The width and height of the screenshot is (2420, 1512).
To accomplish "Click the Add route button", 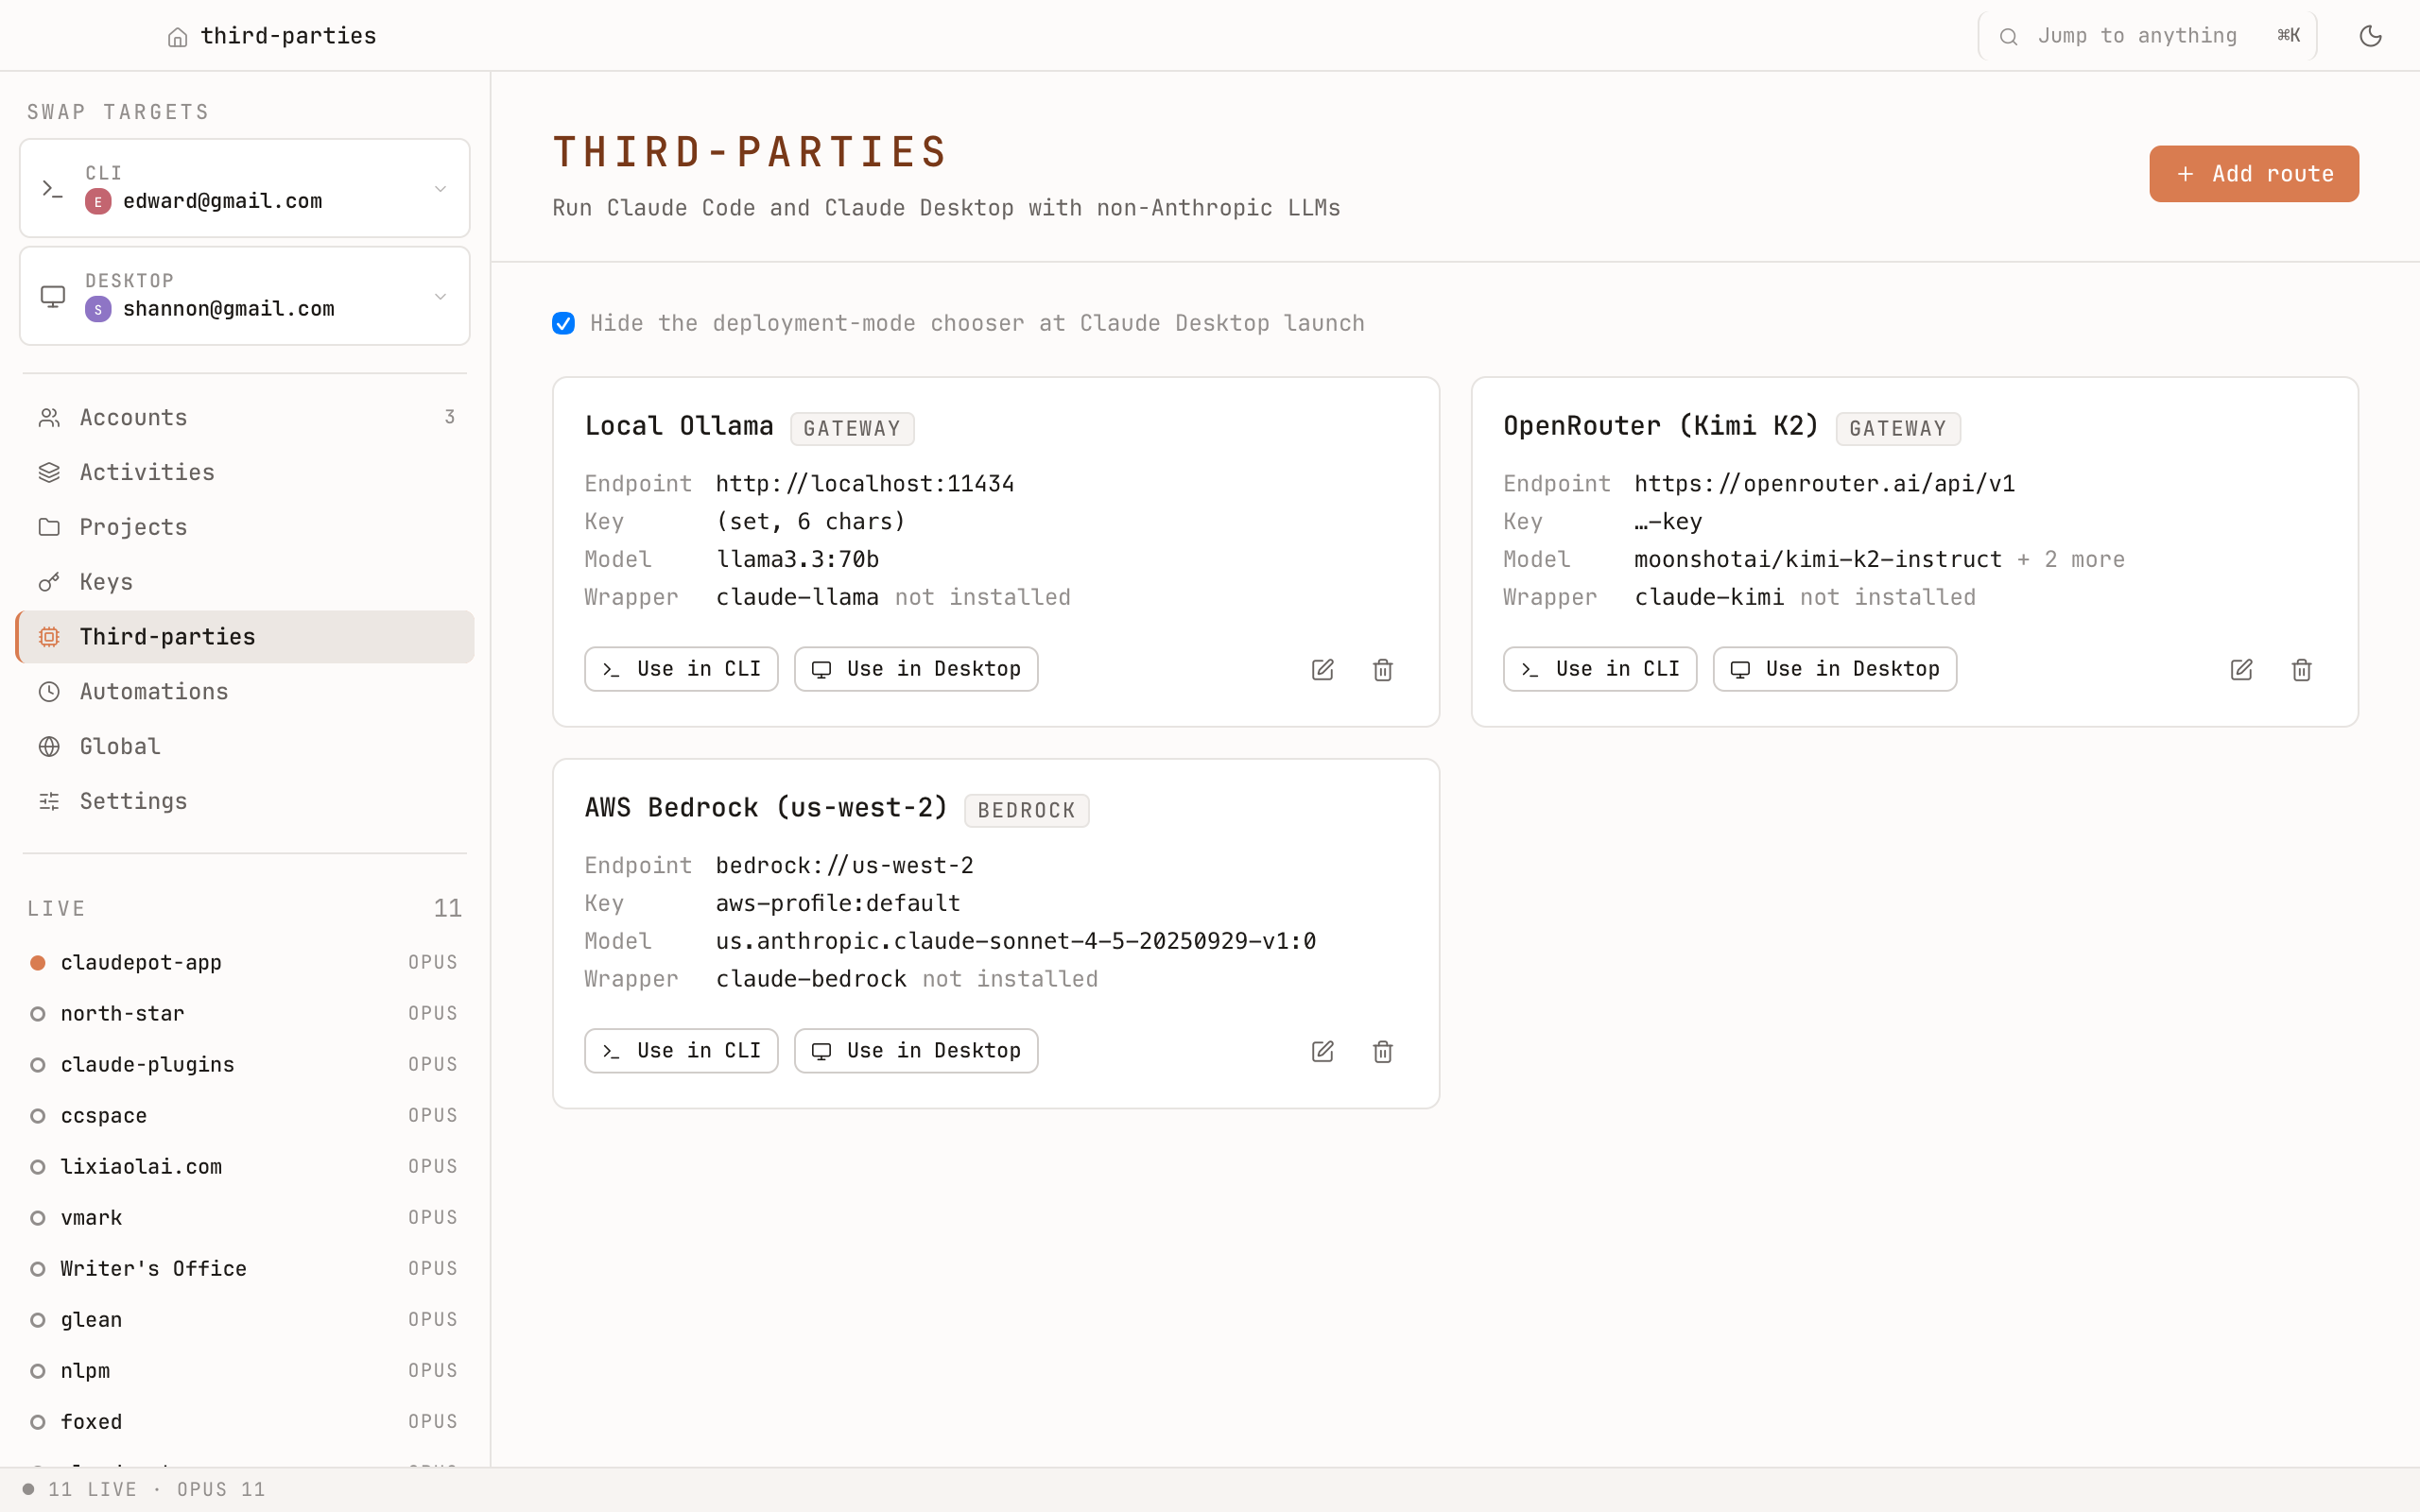I will coord(2253,173).
